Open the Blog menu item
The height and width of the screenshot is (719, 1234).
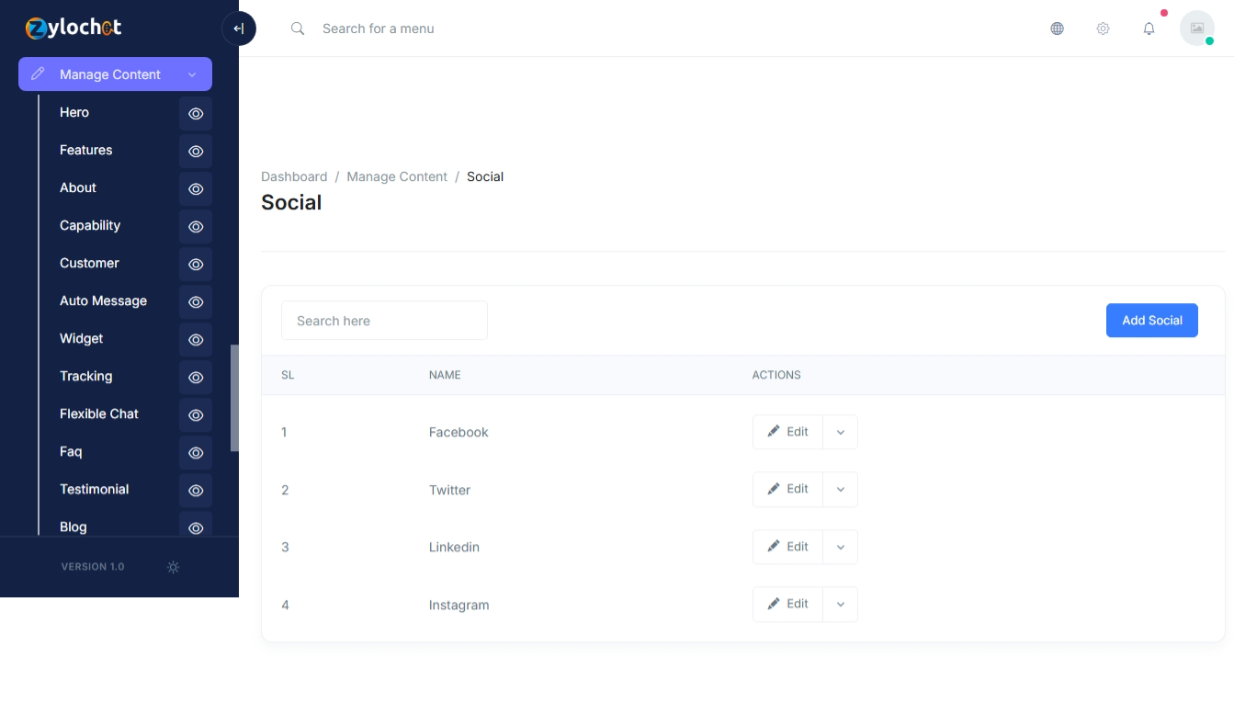pyautogui.click(x=73, y=527)
